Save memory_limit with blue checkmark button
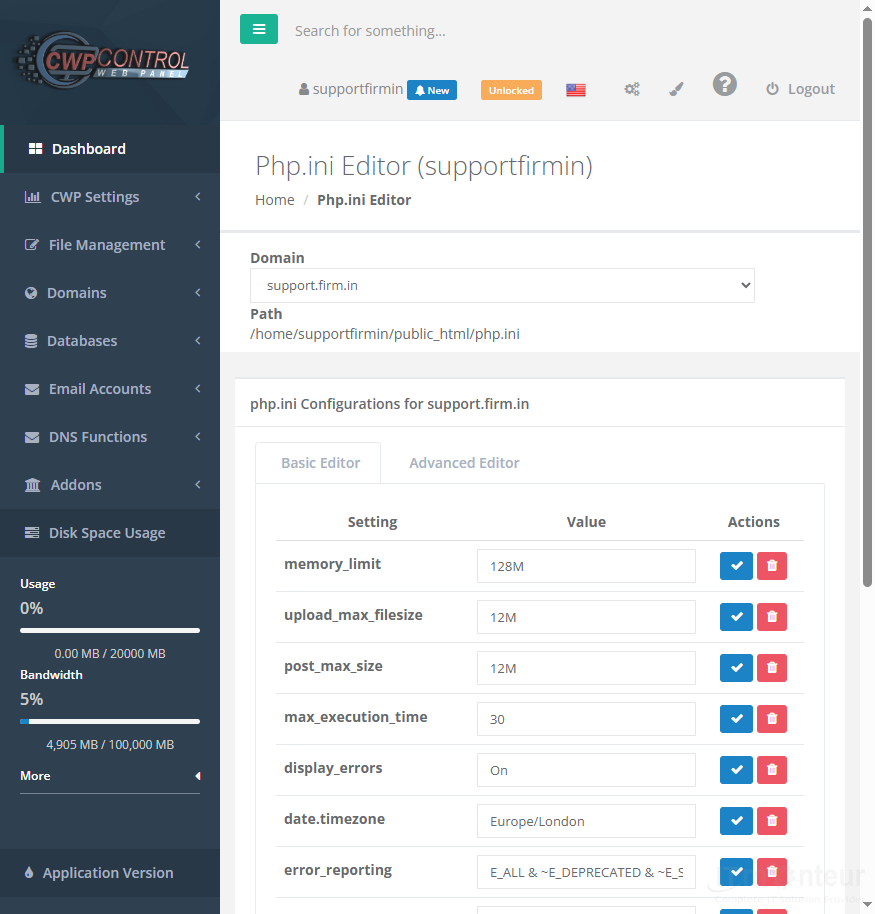 pyautogui.click(x=736, y=566)
